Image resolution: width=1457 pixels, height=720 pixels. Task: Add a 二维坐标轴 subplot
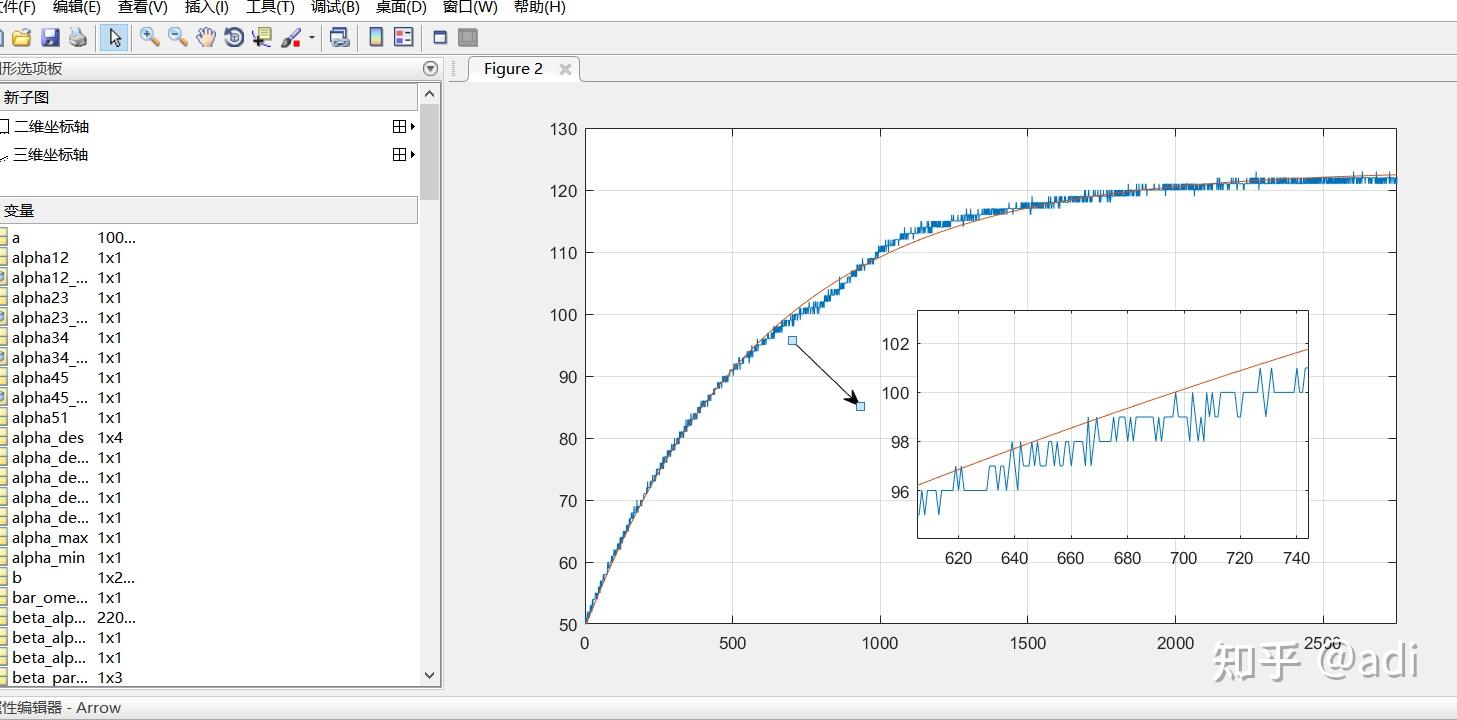point(52,127)
